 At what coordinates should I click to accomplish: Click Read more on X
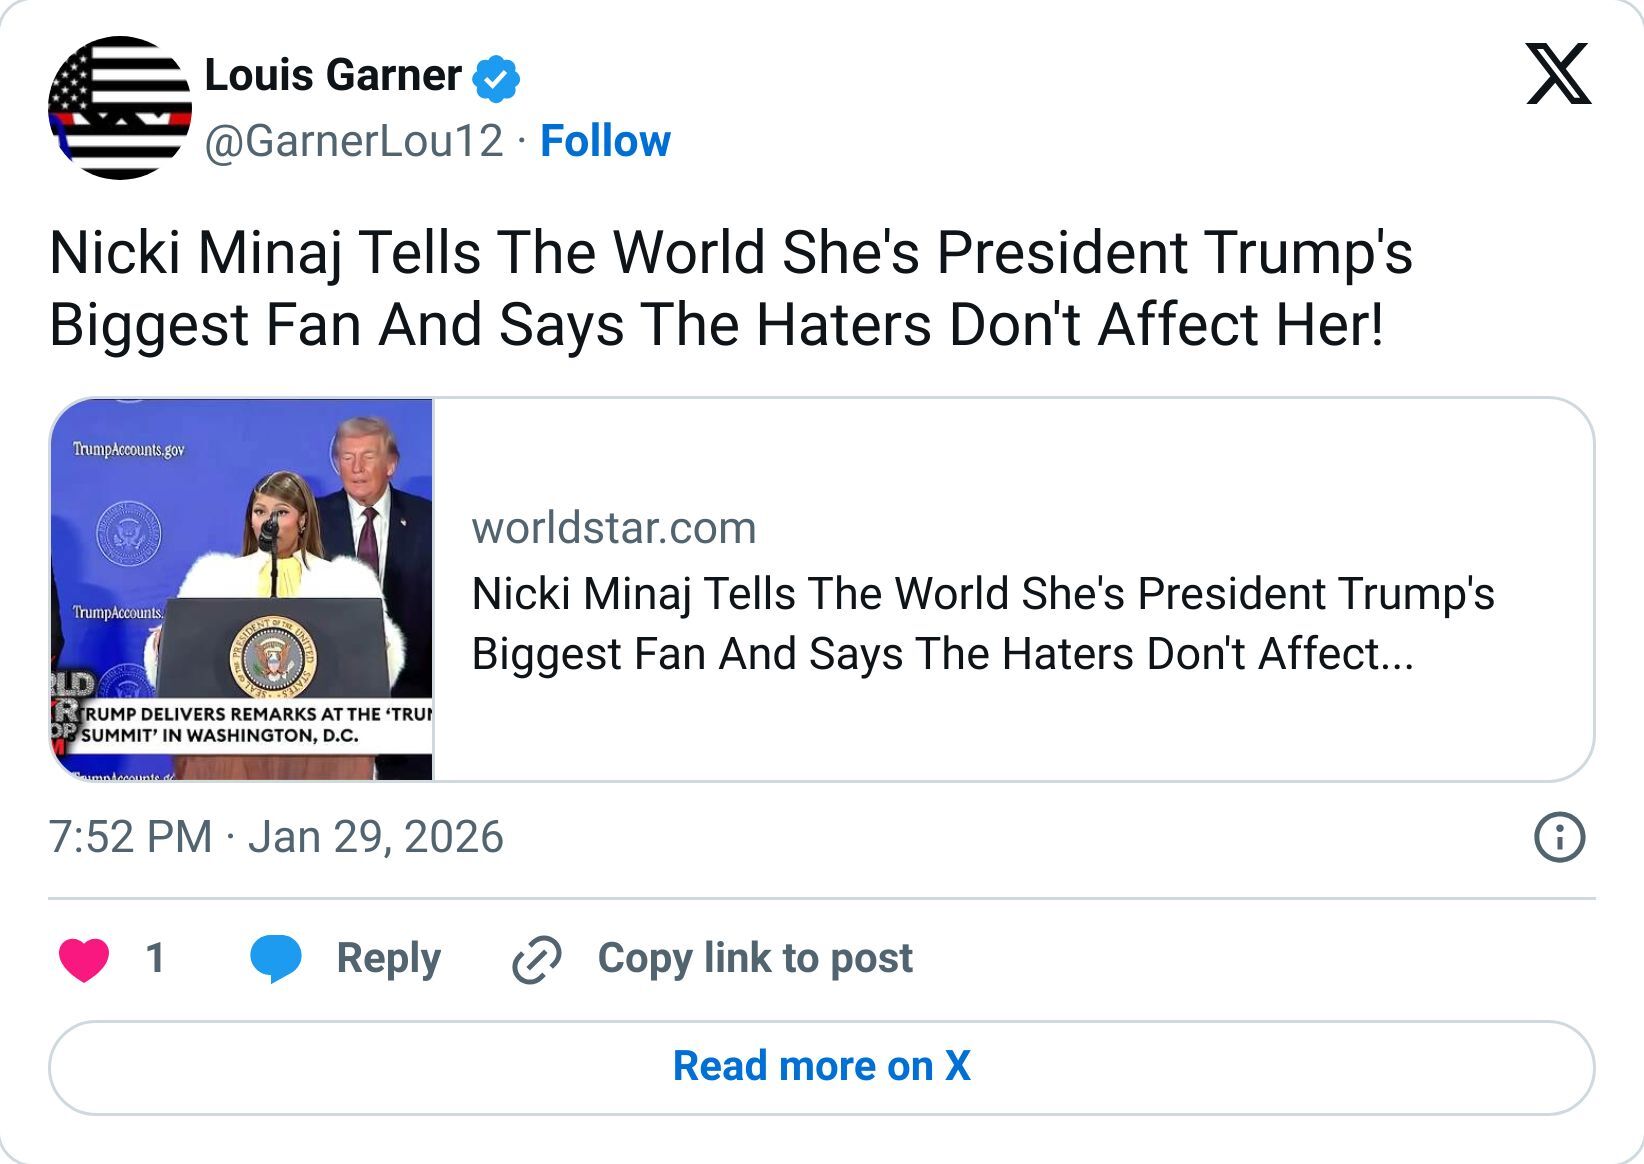pos(821,1066)
